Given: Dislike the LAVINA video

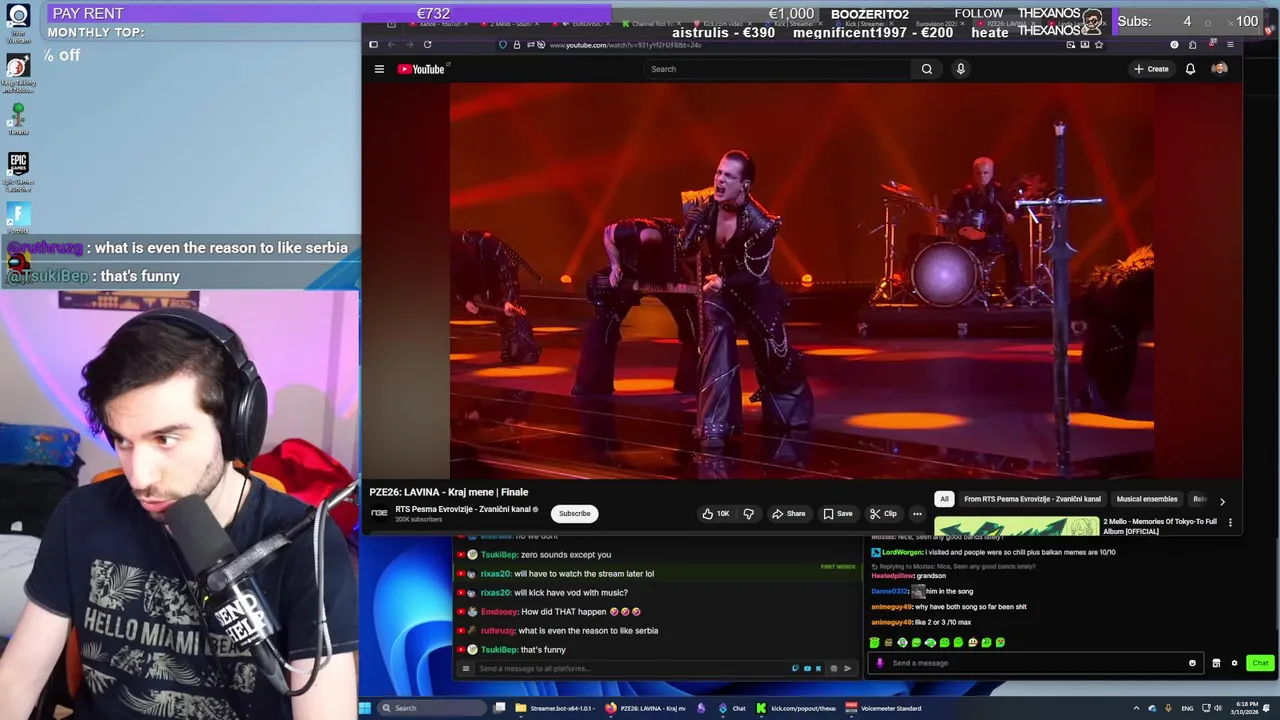Looking at the screenshot, I should pos(748,513).
